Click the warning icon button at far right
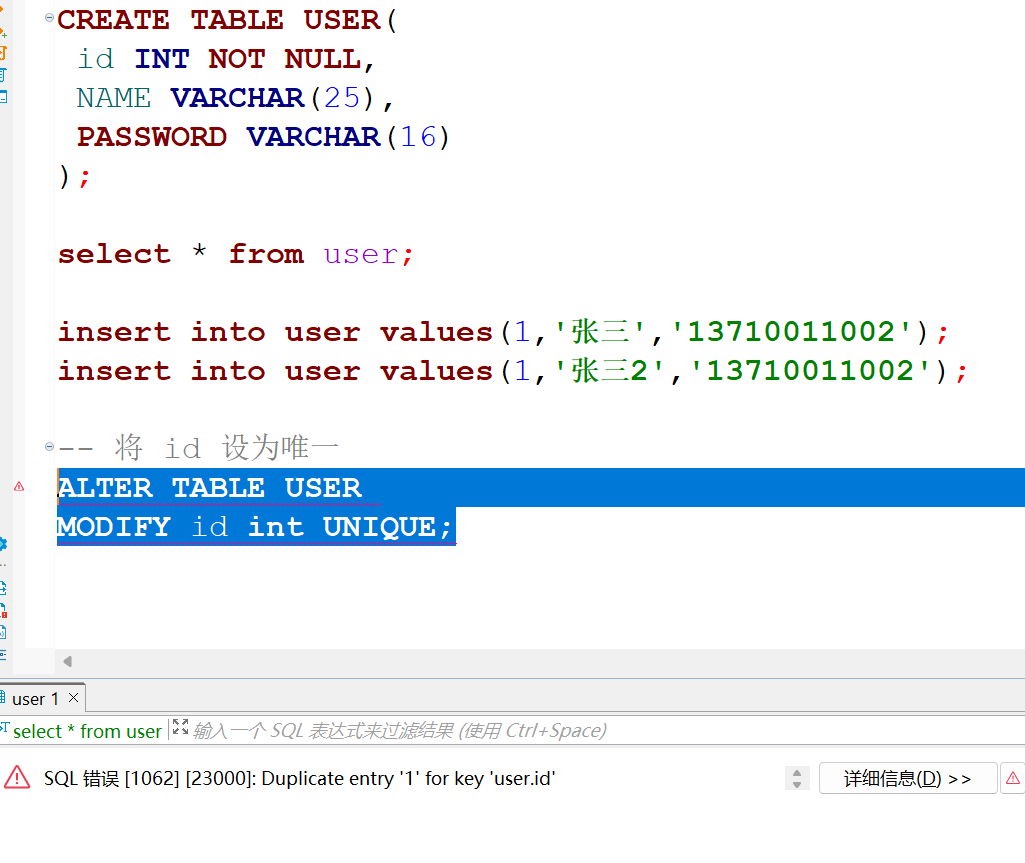 (x=1013, y=778)
